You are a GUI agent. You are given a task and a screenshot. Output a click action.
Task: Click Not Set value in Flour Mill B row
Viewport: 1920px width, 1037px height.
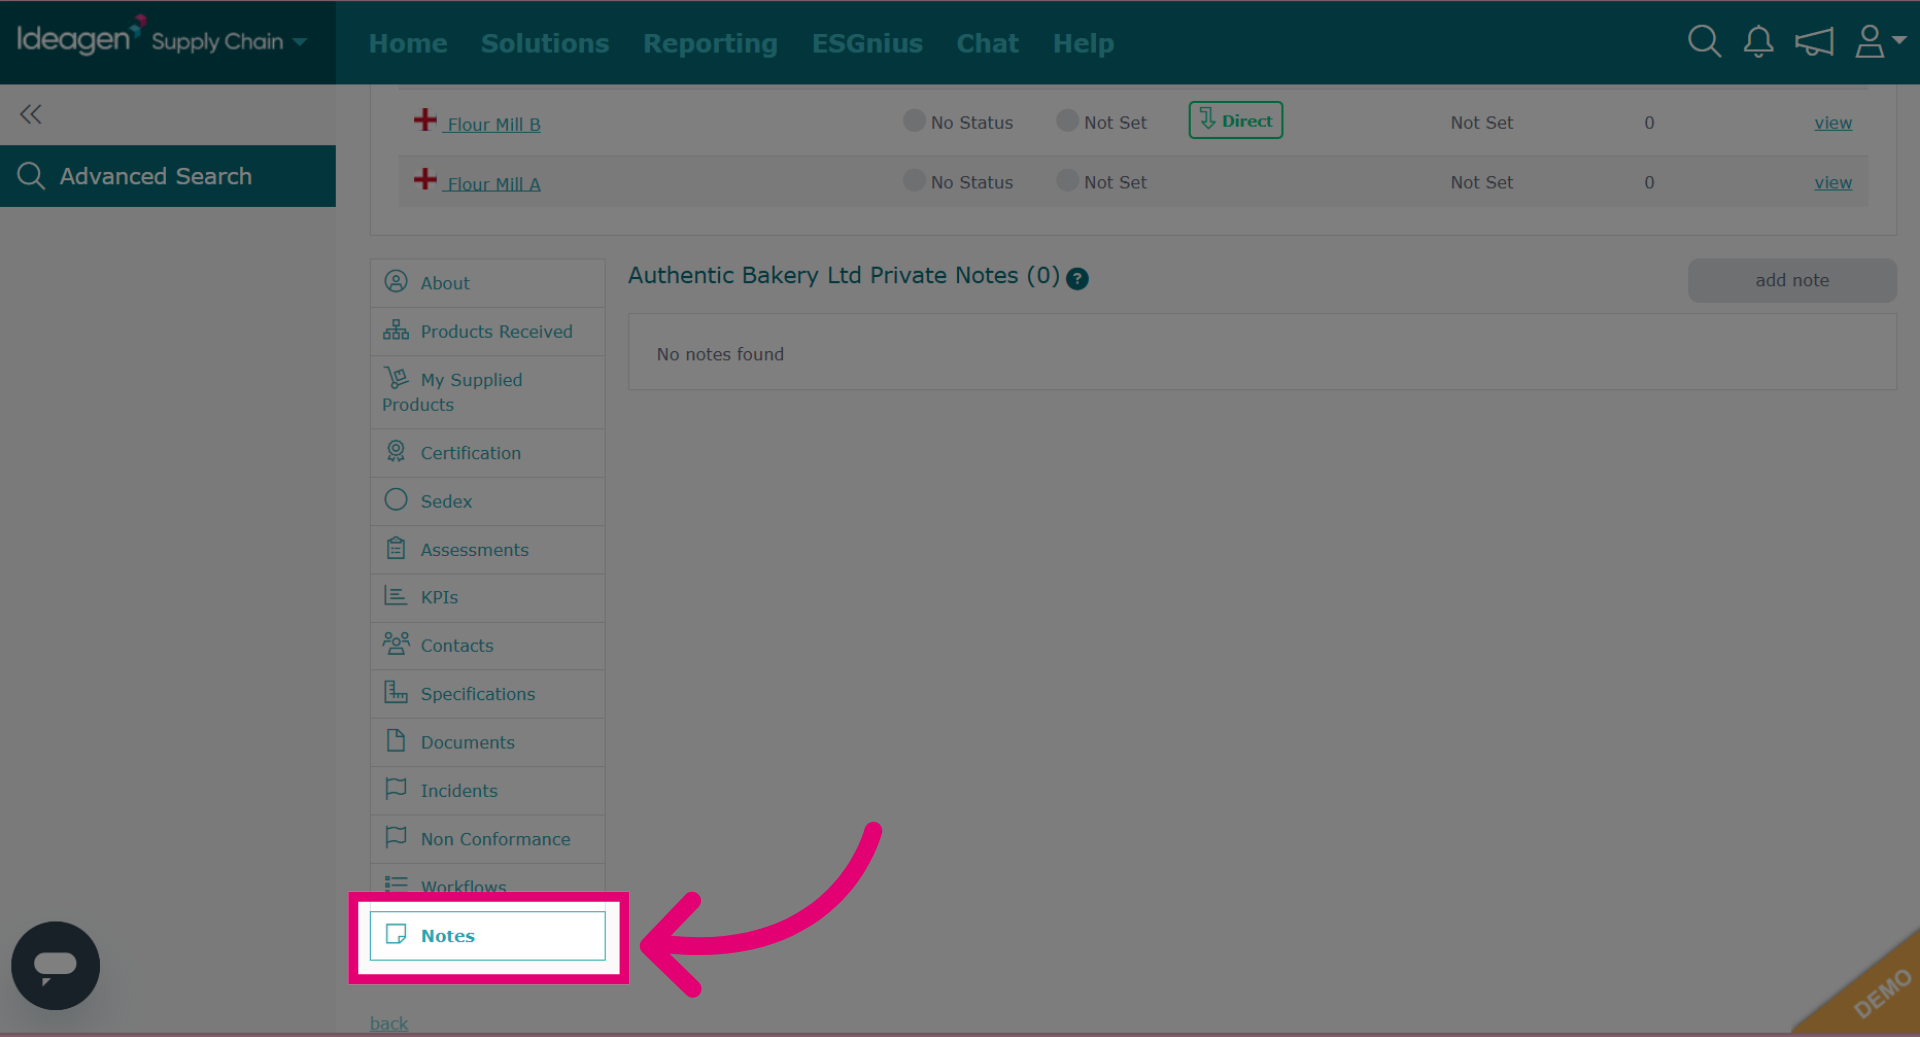[1481, 123]
